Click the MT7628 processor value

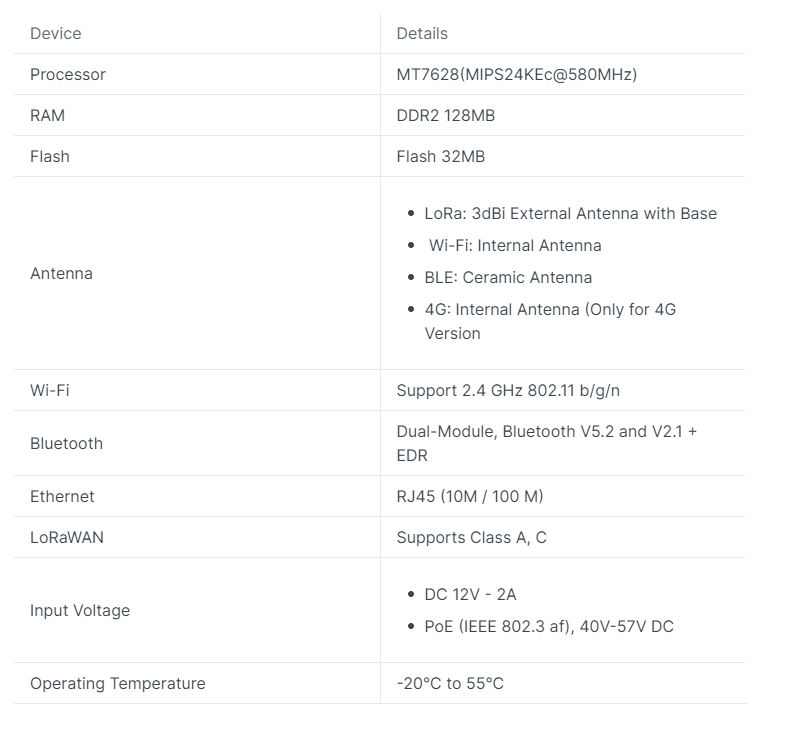click(516, 74)
